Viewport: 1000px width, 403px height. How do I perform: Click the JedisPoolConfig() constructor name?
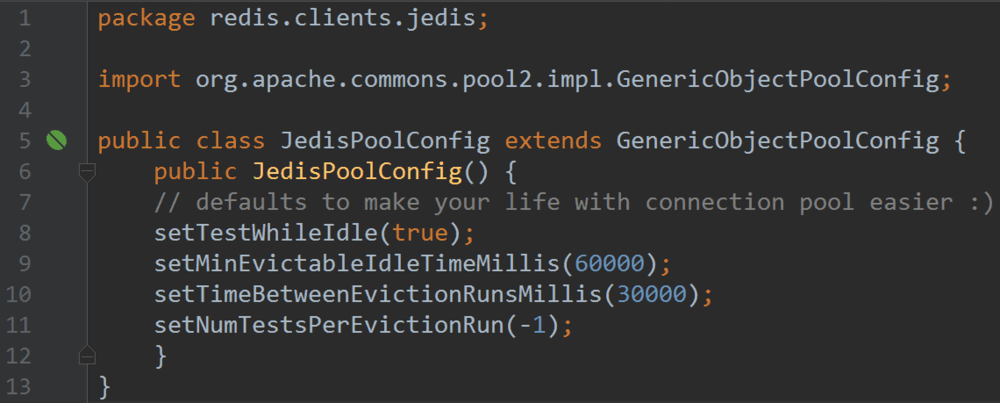357,172
